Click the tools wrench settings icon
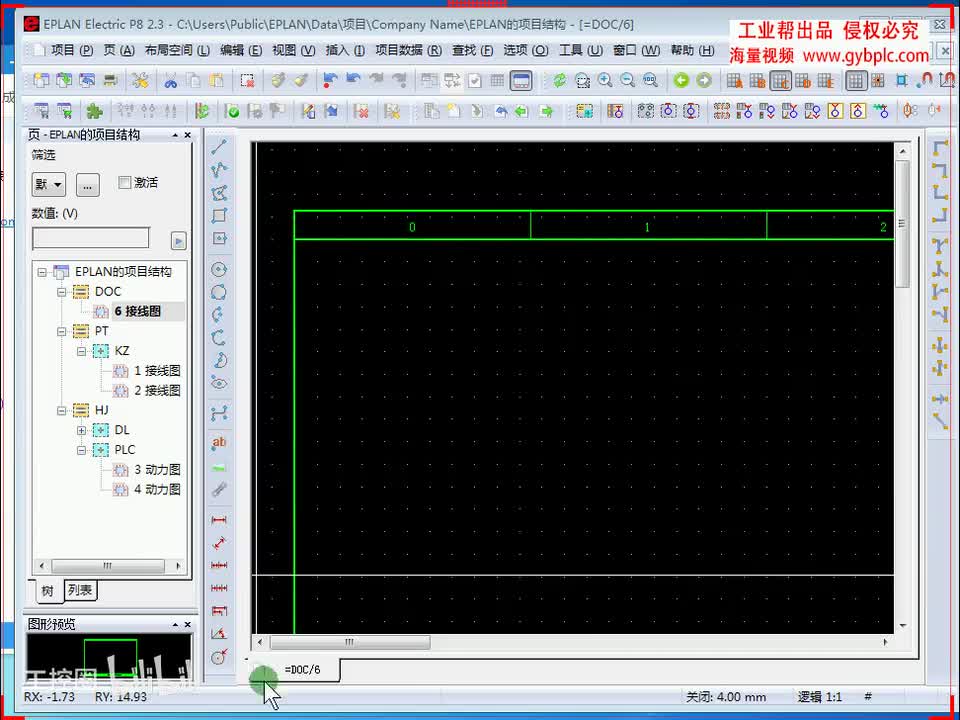This screenshot has width=960, height=720. click(140, 80)
